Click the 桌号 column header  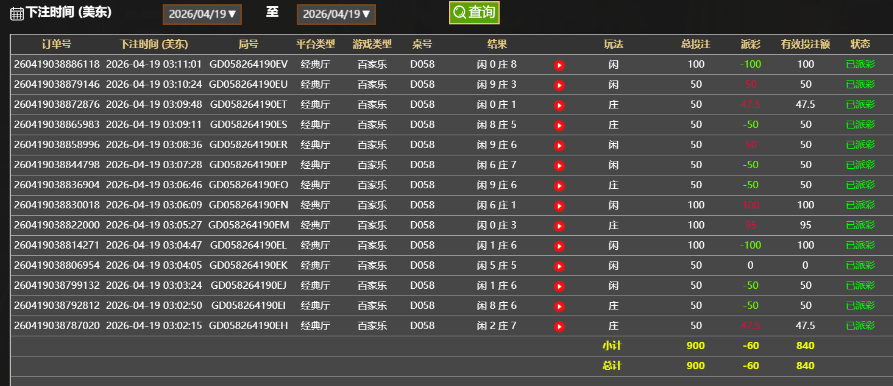[x=422, y=44]
